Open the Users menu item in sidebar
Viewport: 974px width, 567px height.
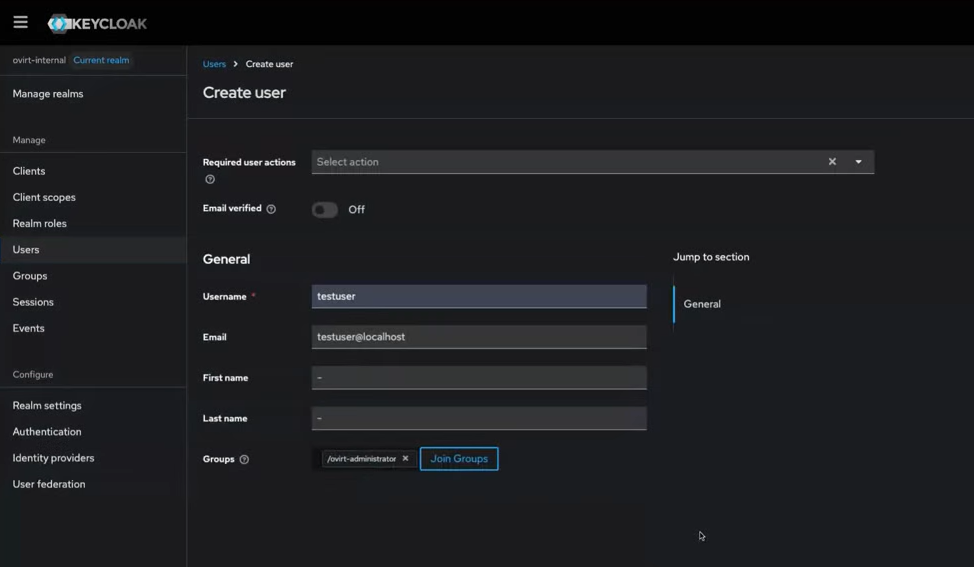tap(26, 250)
